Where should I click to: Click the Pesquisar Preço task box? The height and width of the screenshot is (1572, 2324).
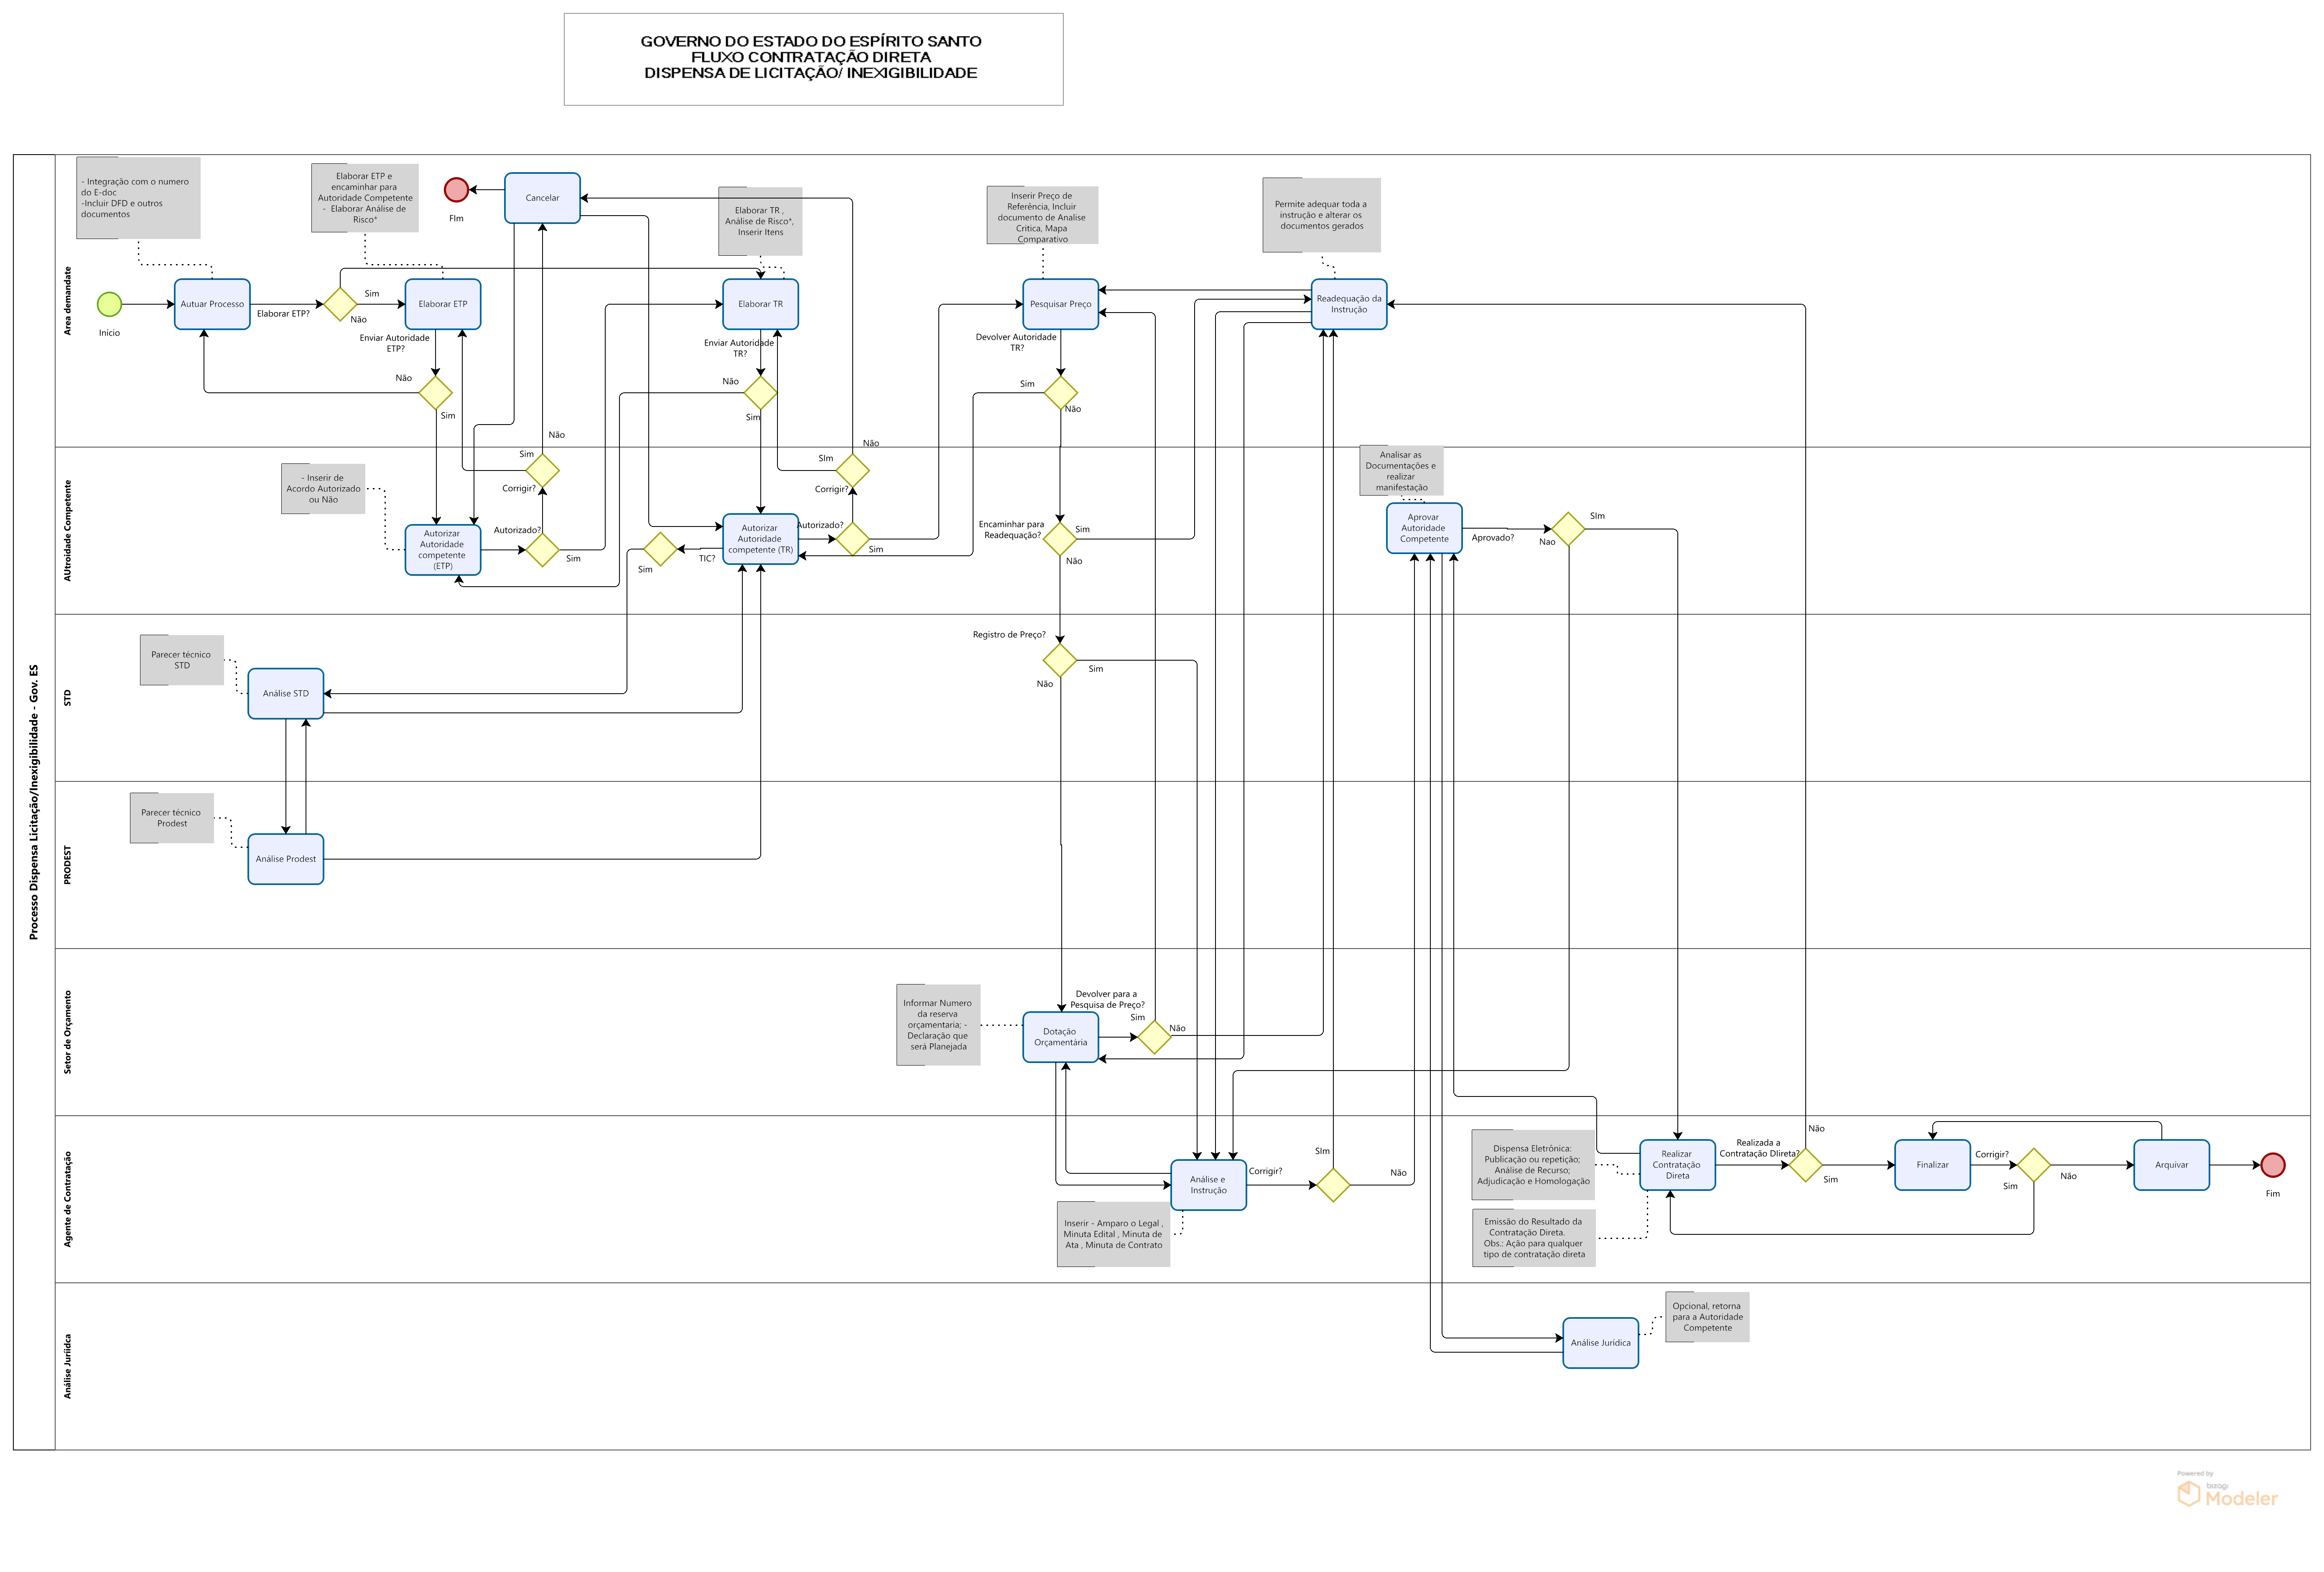coord(1060,304)
